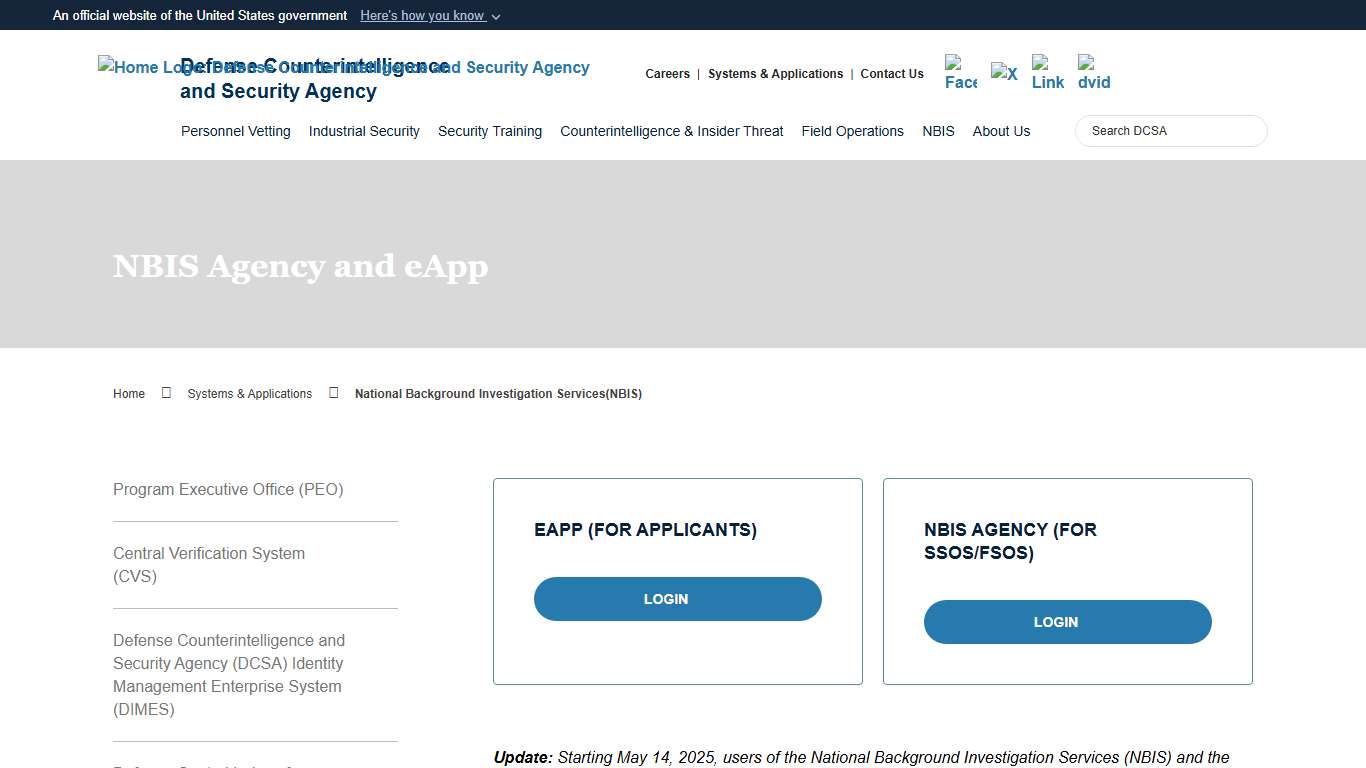The height and width of the screenshot is (768, 1366).
Task: Click the Search DCSA input field
Action: (x=1170, y=131)
